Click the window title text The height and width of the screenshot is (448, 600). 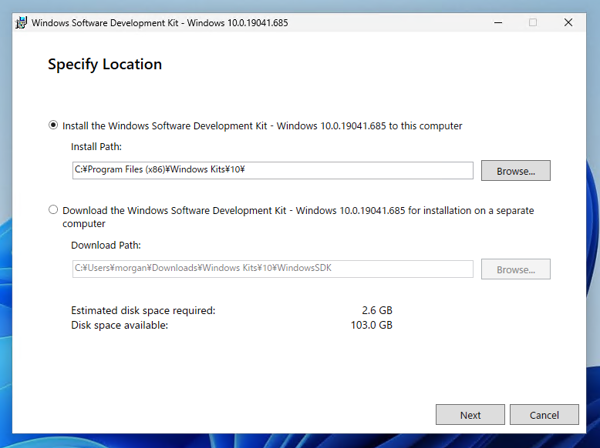pos(160,23)
